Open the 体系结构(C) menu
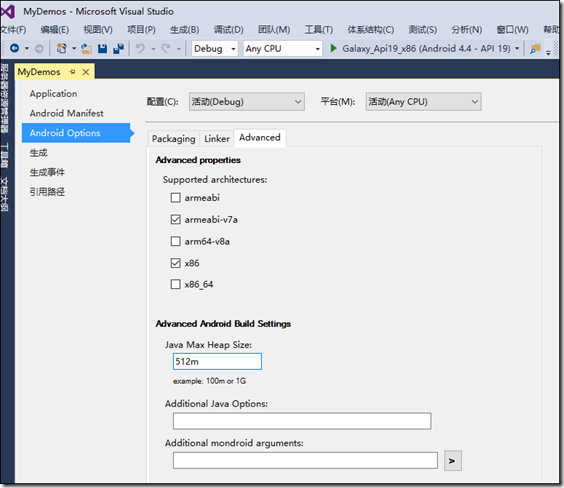The image size is (564, 488). click(x=370, y=29)
